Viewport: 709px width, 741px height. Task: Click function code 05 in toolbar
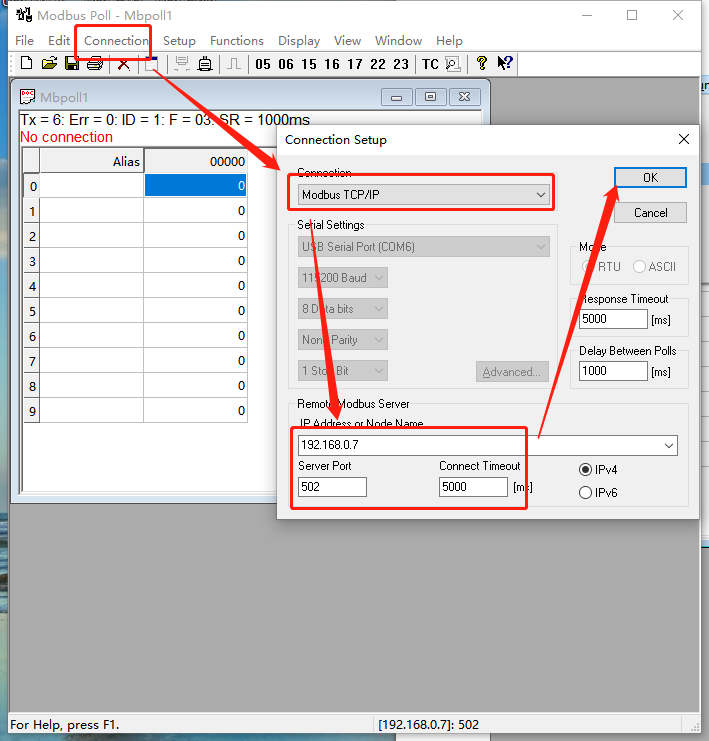(x=263, y=64)
